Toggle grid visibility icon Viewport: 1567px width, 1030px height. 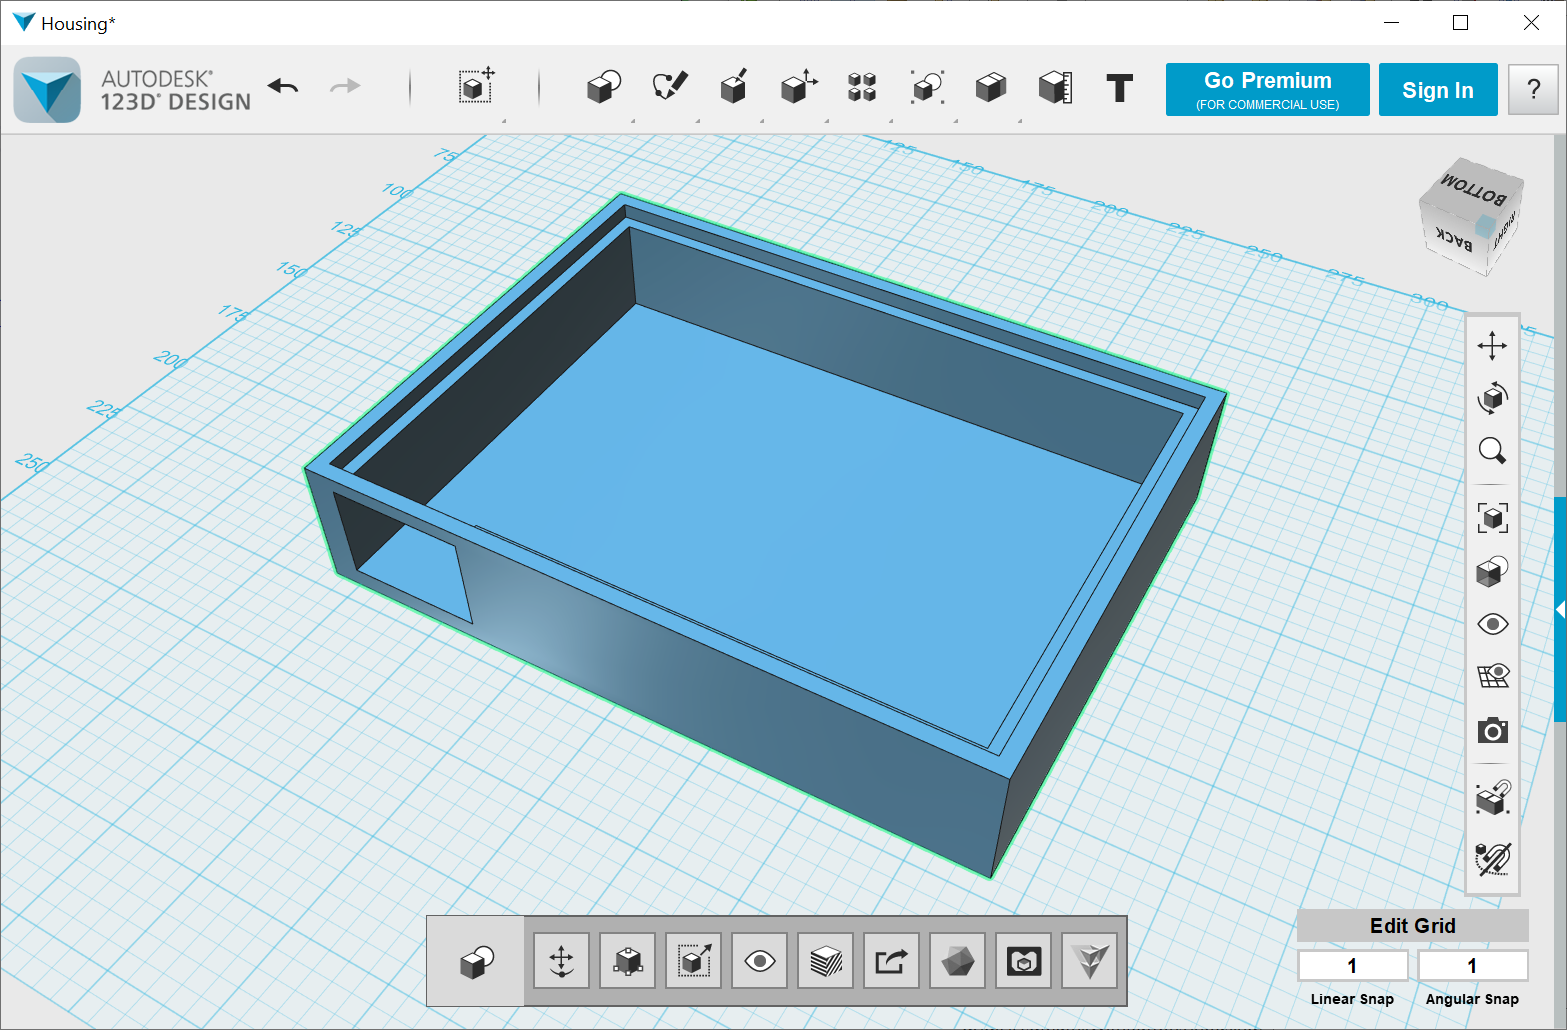(1492, 676)
